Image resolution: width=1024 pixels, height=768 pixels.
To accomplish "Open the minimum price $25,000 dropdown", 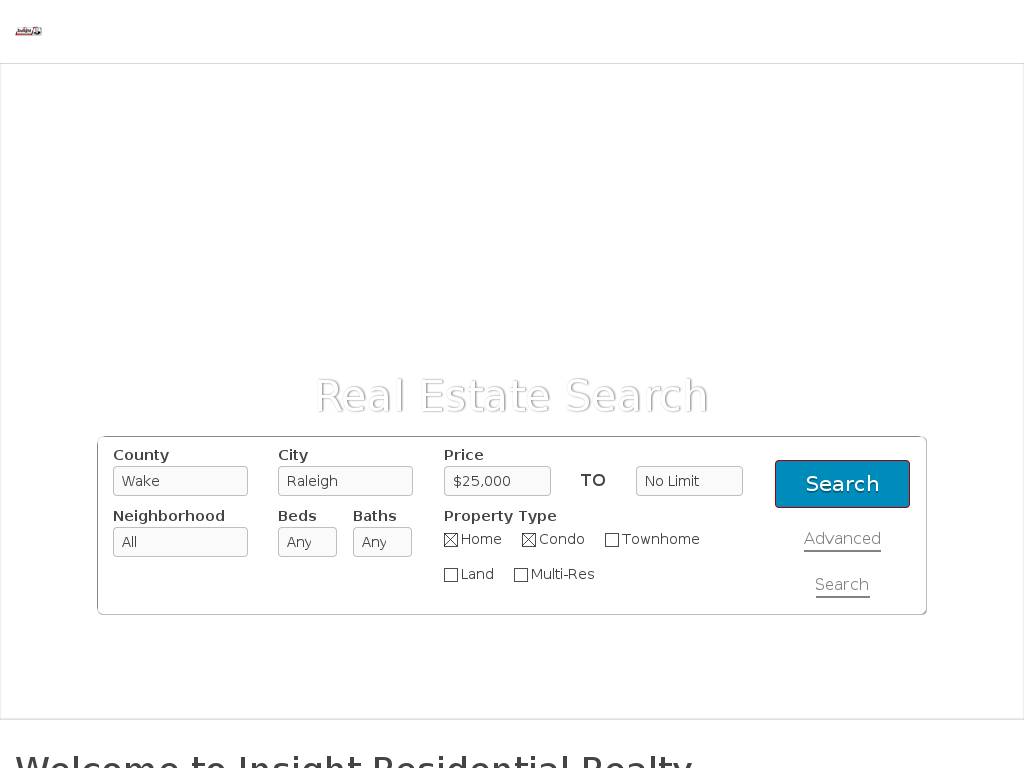I will tap(497, 481).
